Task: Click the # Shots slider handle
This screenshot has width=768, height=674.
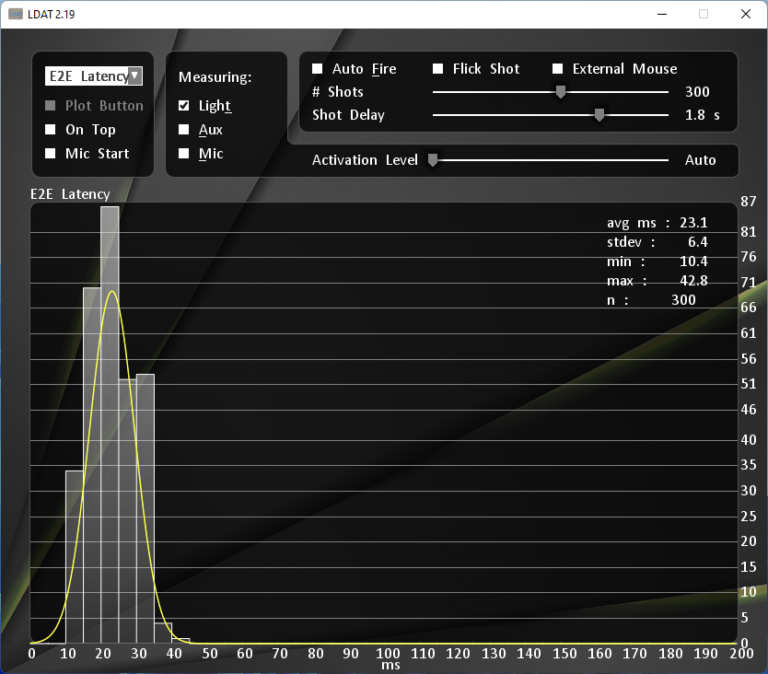Action: (561, 92)
